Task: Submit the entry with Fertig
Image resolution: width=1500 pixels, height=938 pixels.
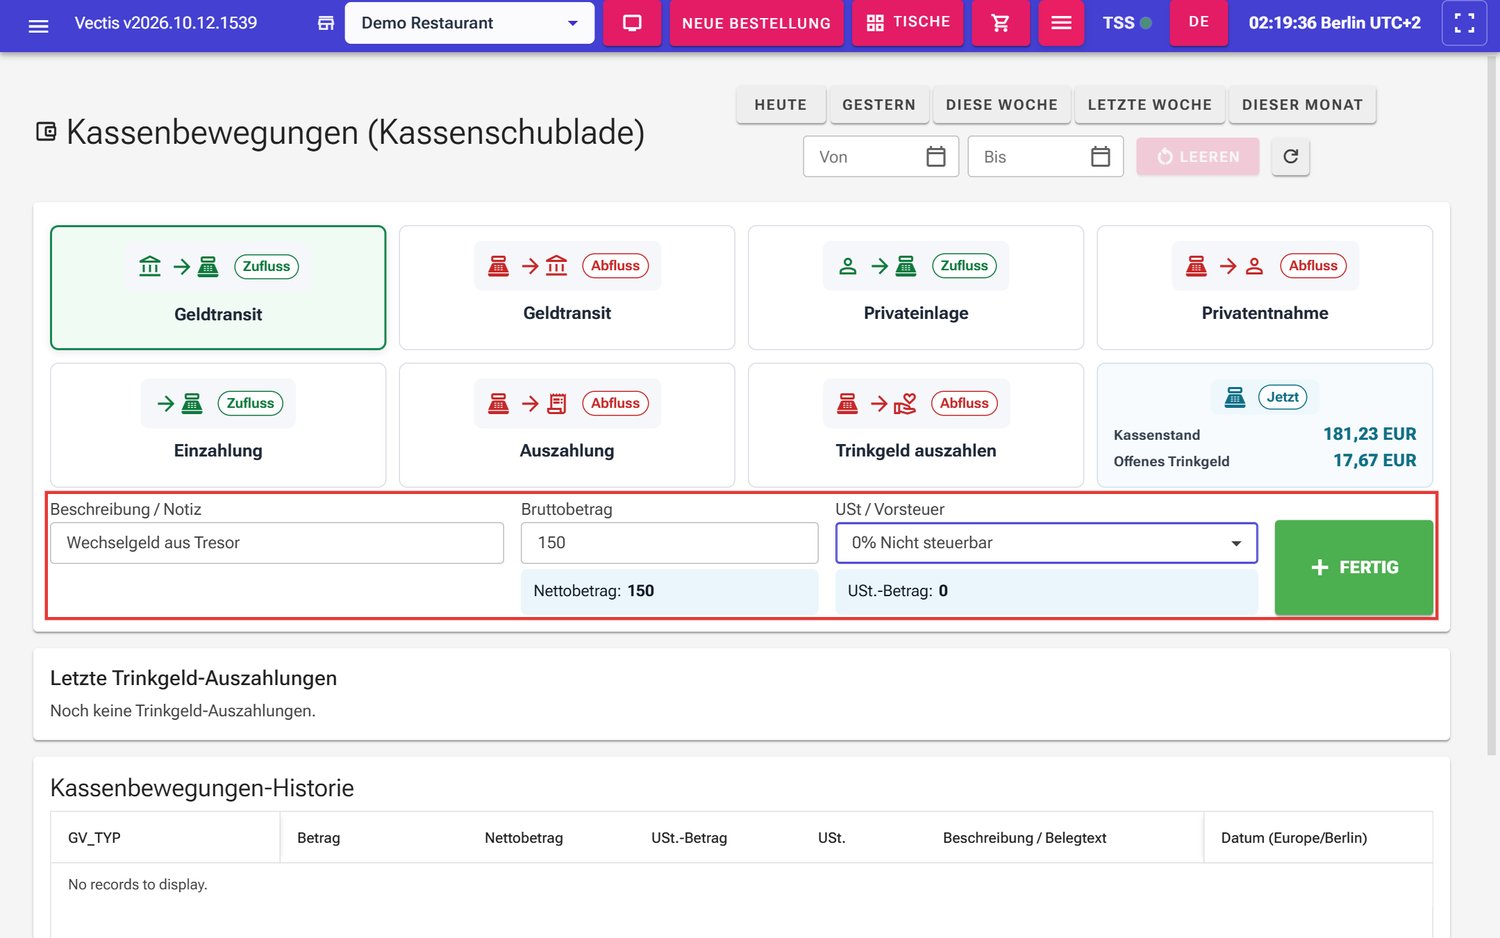Action: point(1354,567)
